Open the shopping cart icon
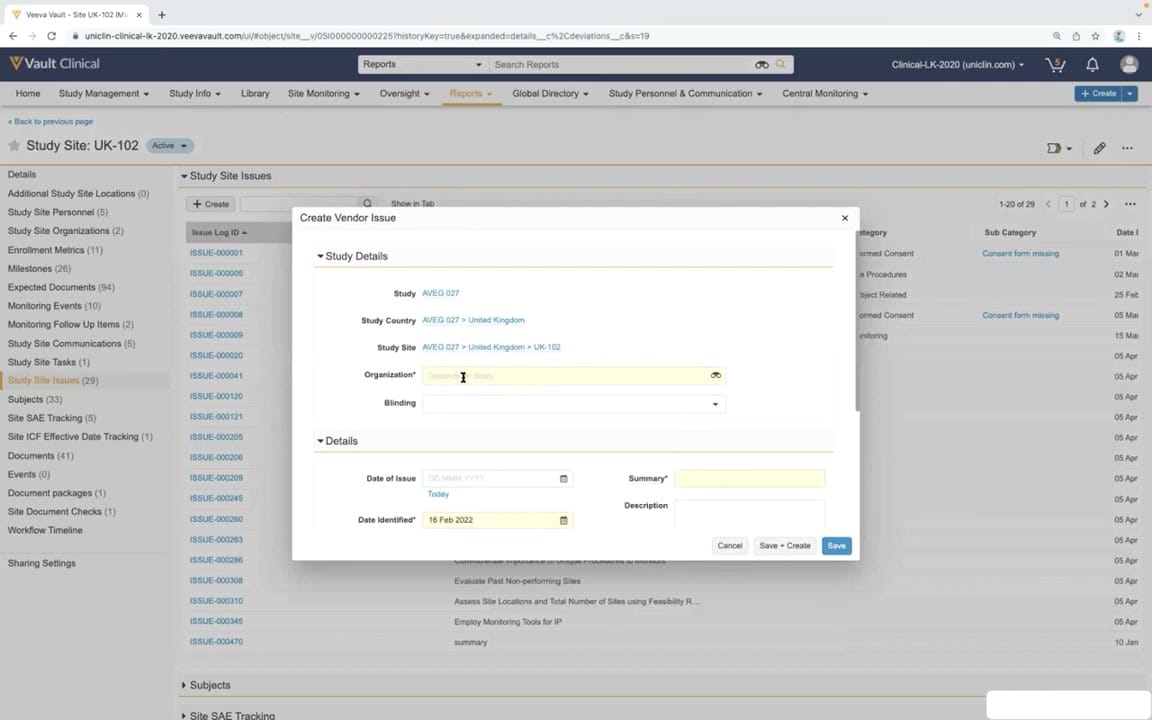Screen dimensions: 1152x720 (x=1055, y=65)
